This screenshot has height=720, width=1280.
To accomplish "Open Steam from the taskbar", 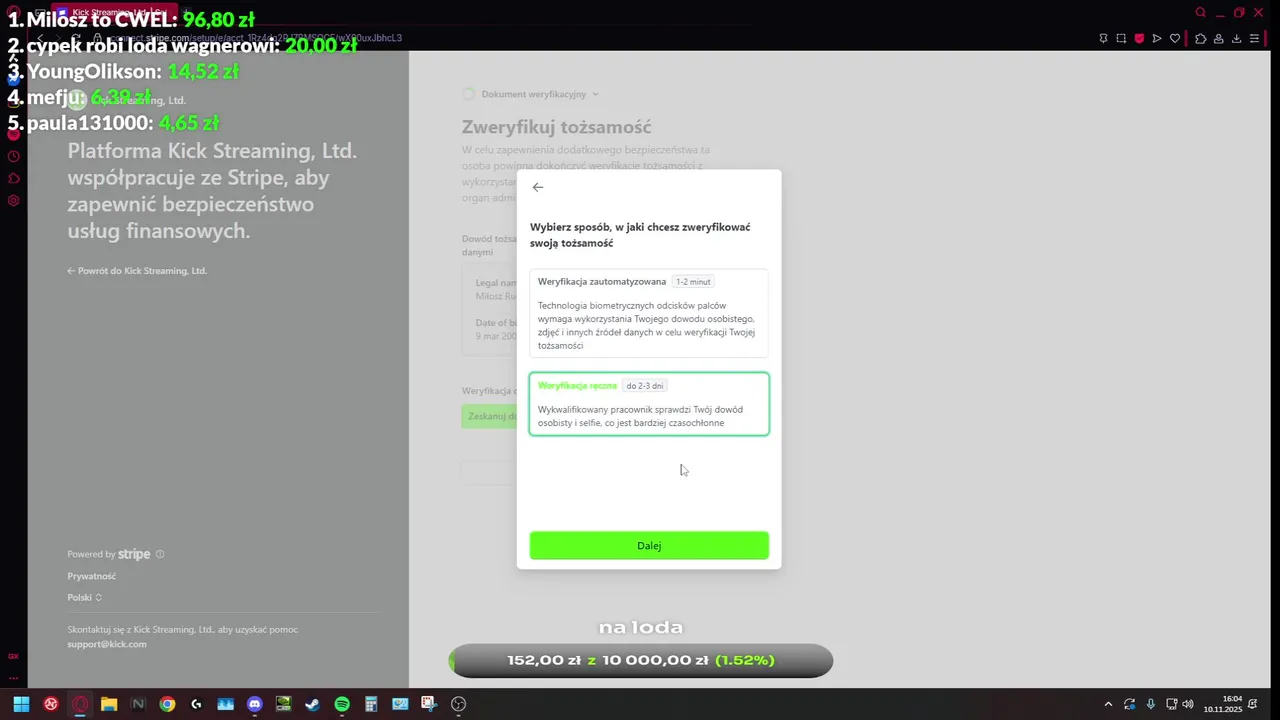I will click(312, 704).
